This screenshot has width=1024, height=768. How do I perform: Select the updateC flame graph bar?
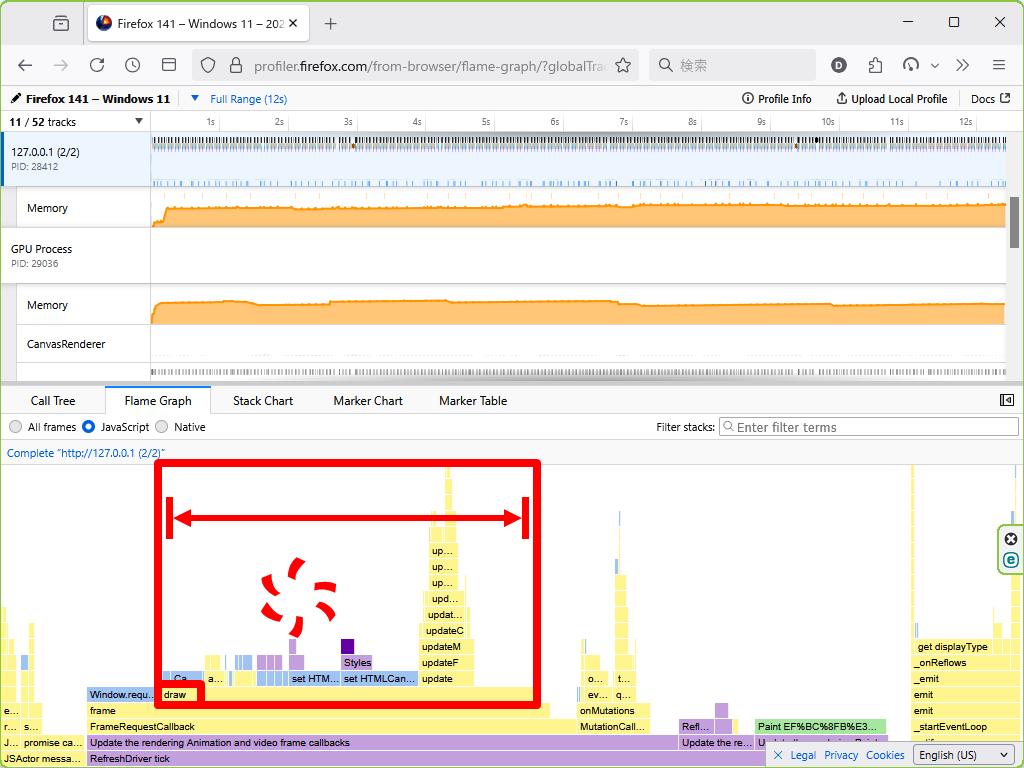pos(444,630)
